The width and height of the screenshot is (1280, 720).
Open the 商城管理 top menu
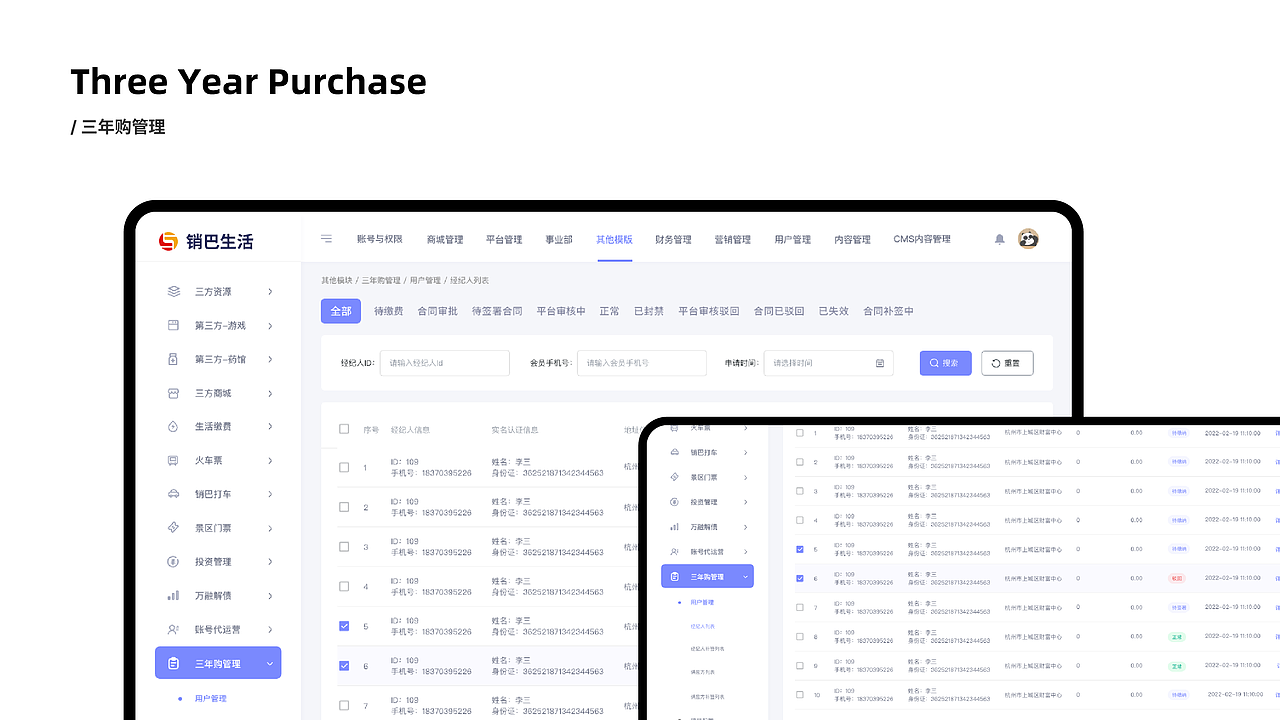click(445, 240)
